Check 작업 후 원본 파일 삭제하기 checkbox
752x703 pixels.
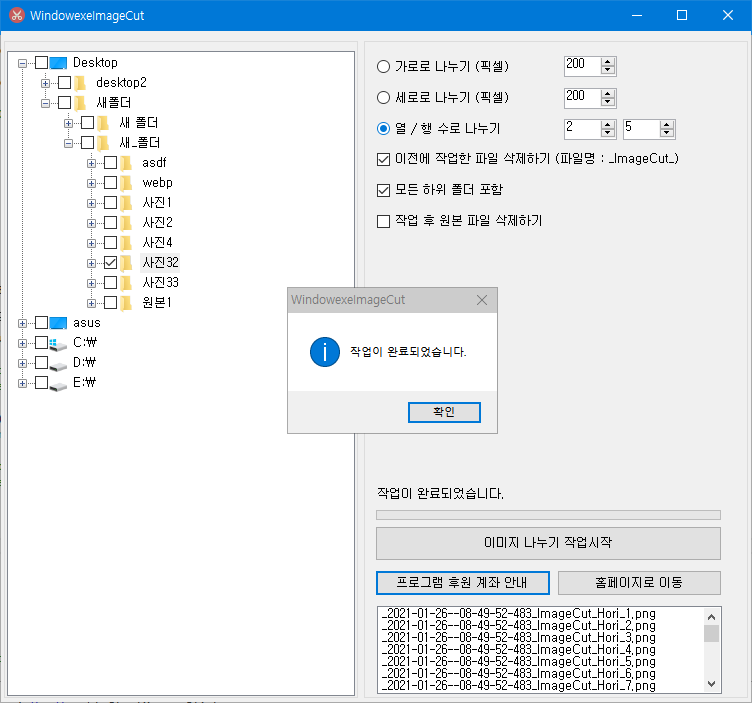(383, 221)
